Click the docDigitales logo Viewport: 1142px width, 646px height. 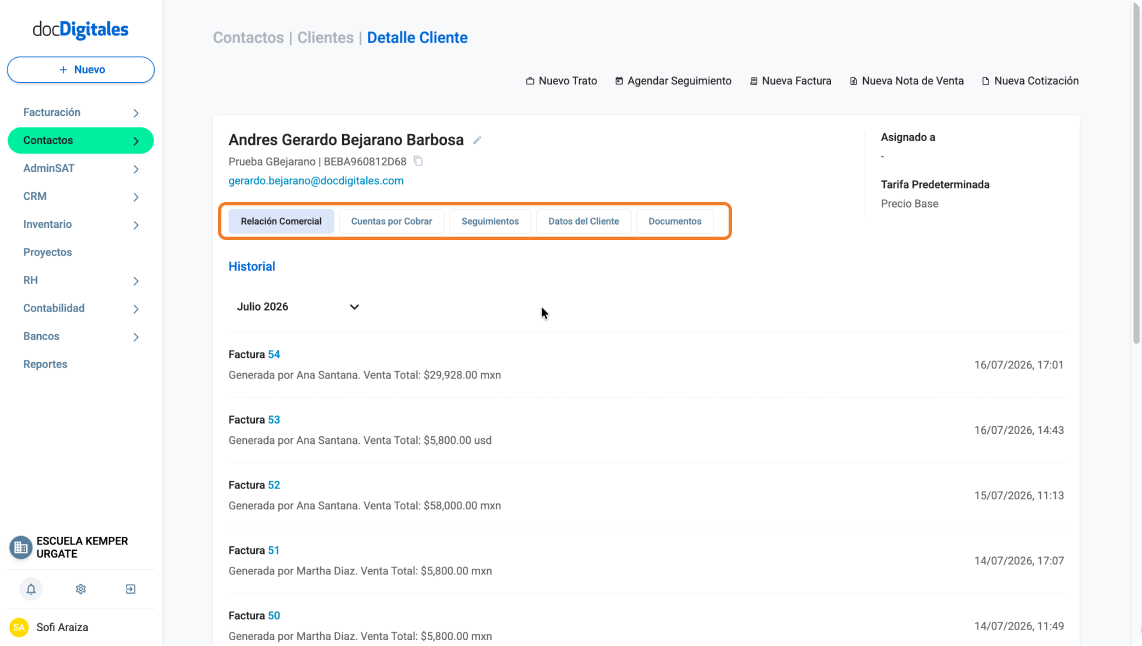(80, 29)
